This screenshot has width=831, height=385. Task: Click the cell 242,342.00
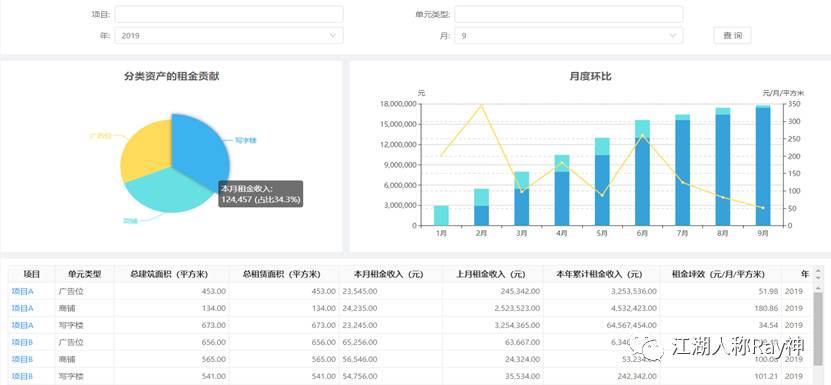[602, 376]
